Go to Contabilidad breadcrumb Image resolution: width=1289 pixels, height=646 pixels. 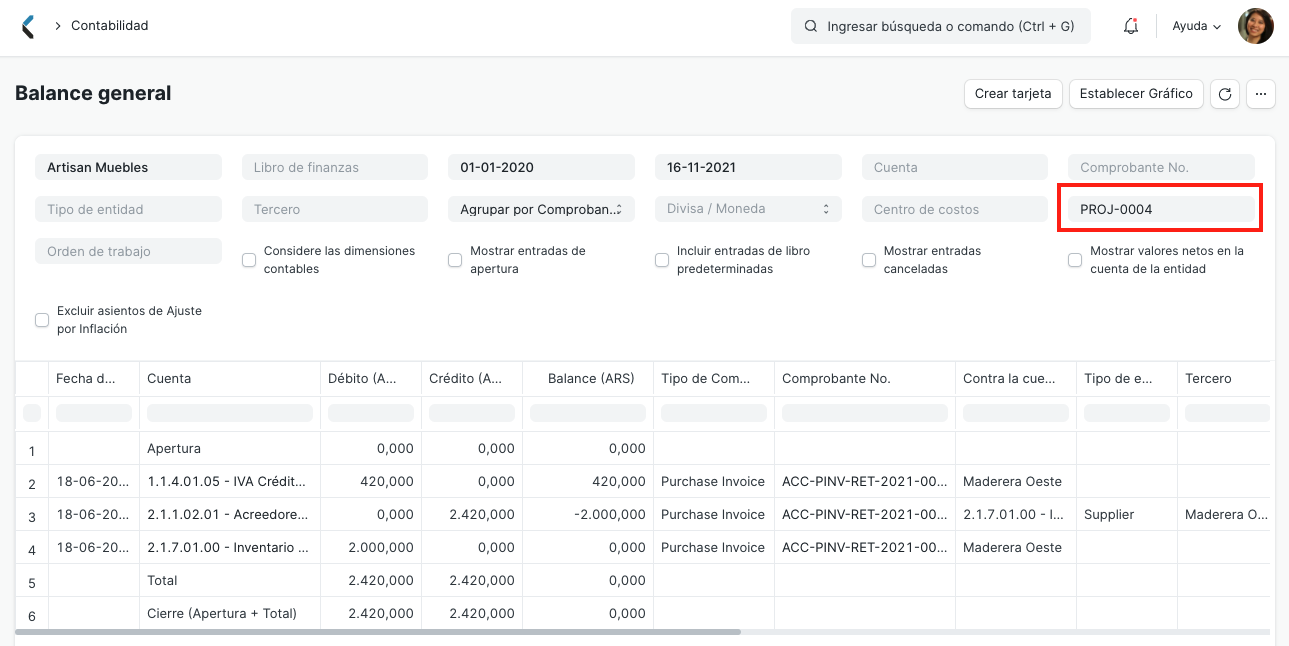pos(110,26)
